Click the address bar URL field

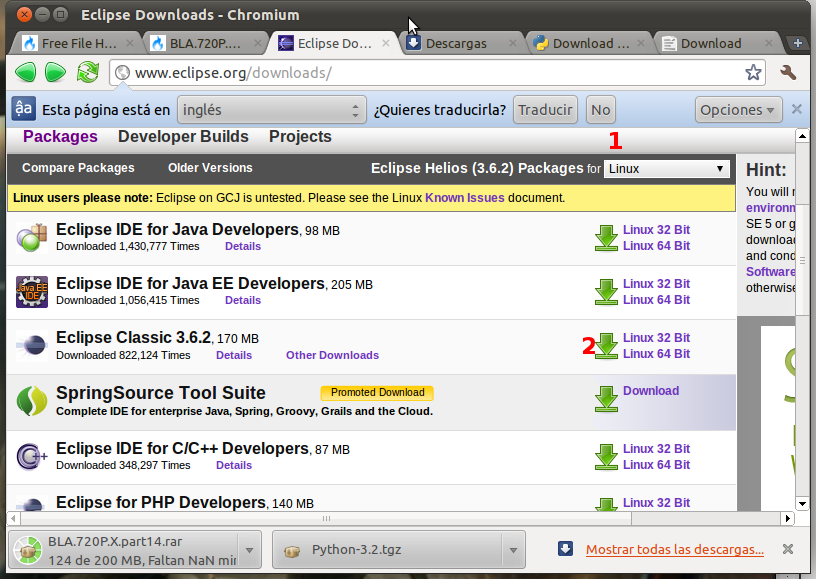click(437, 73)
